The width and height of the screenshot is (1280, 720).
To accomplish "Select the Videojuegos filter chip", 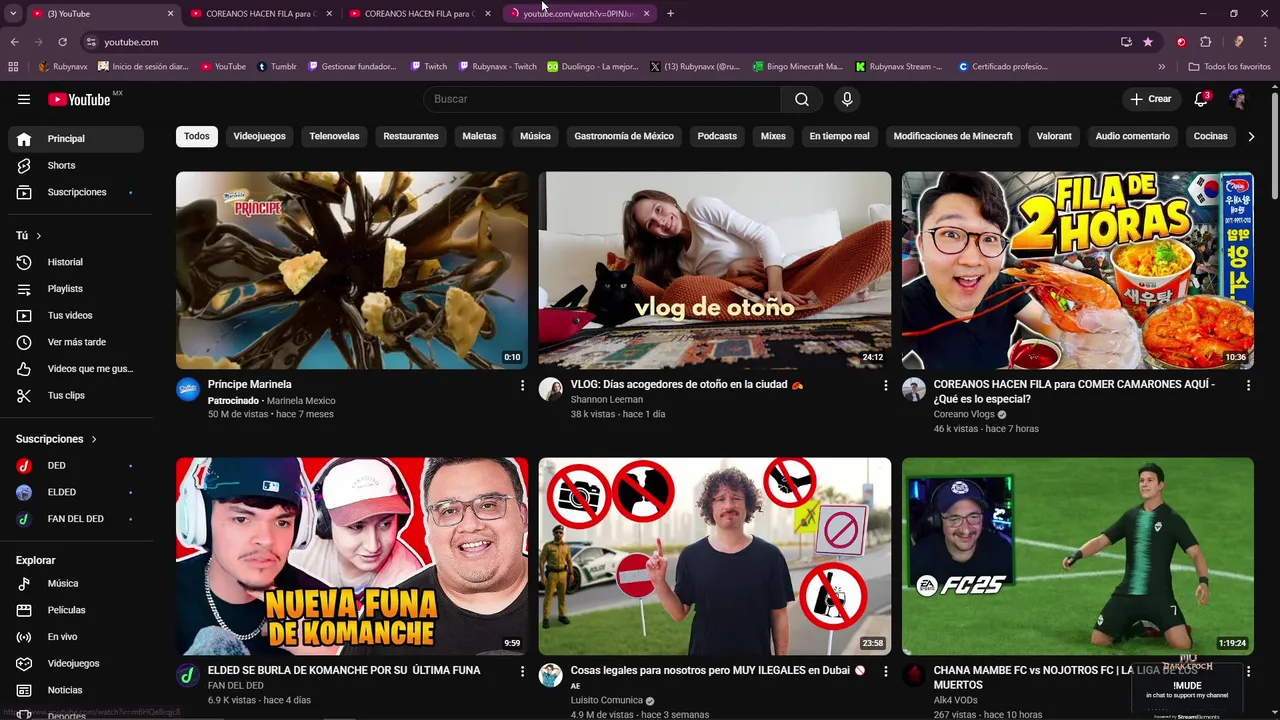I will click(x=259, y=136).
